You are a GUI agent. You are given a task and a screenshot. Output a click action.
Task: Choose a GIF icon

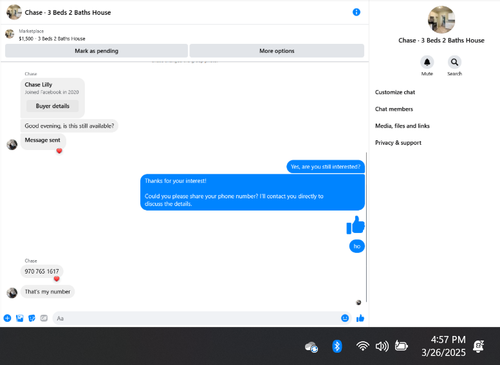pos(44,318)
